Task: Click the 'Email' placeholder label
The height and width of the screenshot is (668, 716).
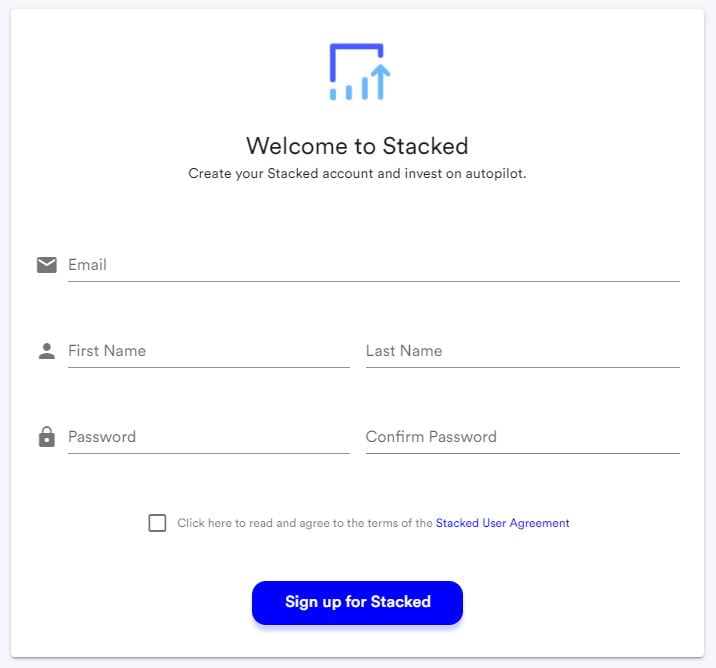Action: [x=87, y=265]
